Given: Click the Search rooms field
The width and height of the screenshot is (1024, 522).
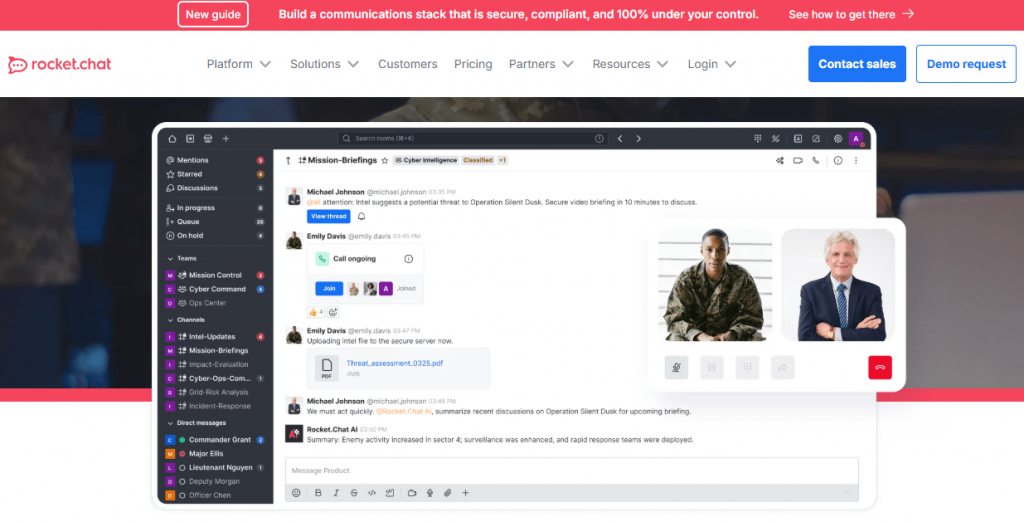Looking at the screenshot, I should tap(473, 139).
